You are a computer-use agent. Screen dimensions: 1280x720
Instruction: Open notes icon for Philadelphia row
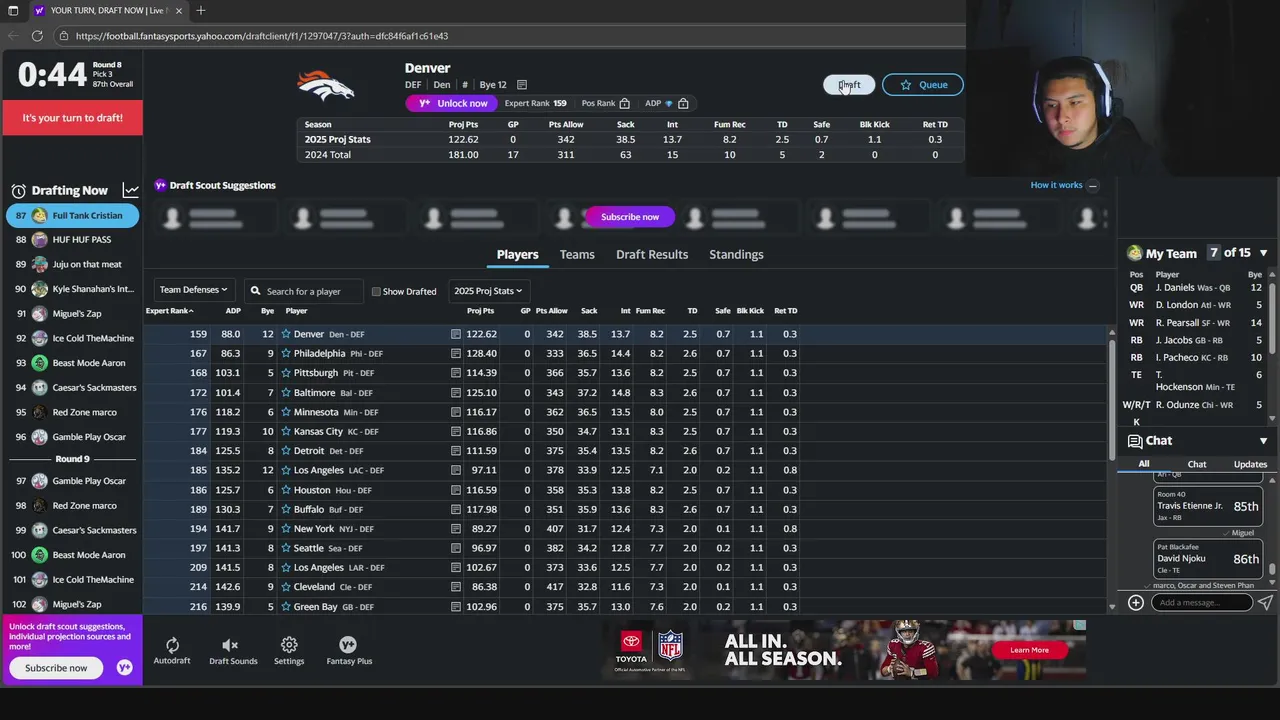point(456,354)
